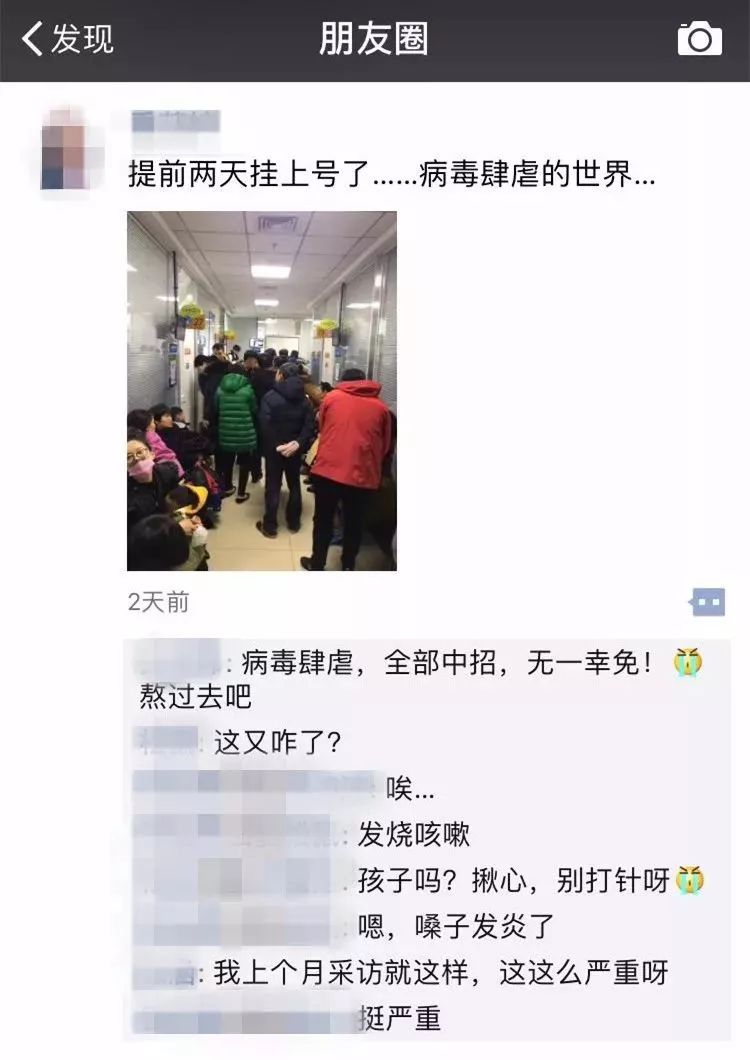Image resolution: width=750 pixels, height=1060 pixels.
Task: Tap the poster's blurred avatar
Action: pos(71,148)
